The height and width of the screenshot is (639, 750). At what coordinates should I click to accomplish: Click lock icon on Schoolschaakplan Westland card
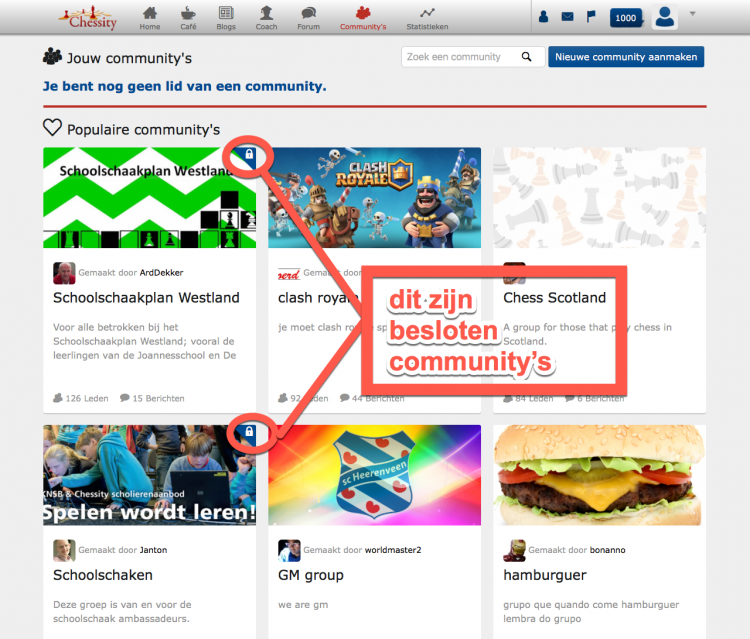(249, 154)
